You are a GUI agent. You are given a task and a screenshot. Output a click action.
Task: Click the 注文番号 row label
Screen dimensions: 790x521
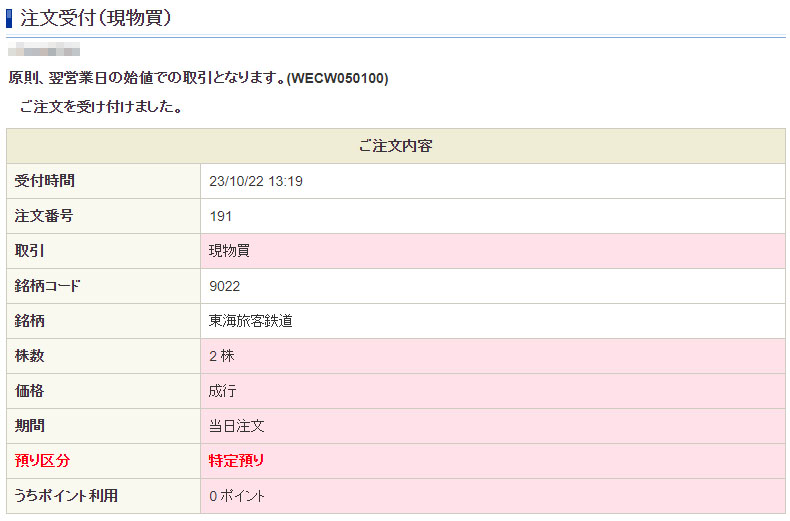click(x=43, y=216)
